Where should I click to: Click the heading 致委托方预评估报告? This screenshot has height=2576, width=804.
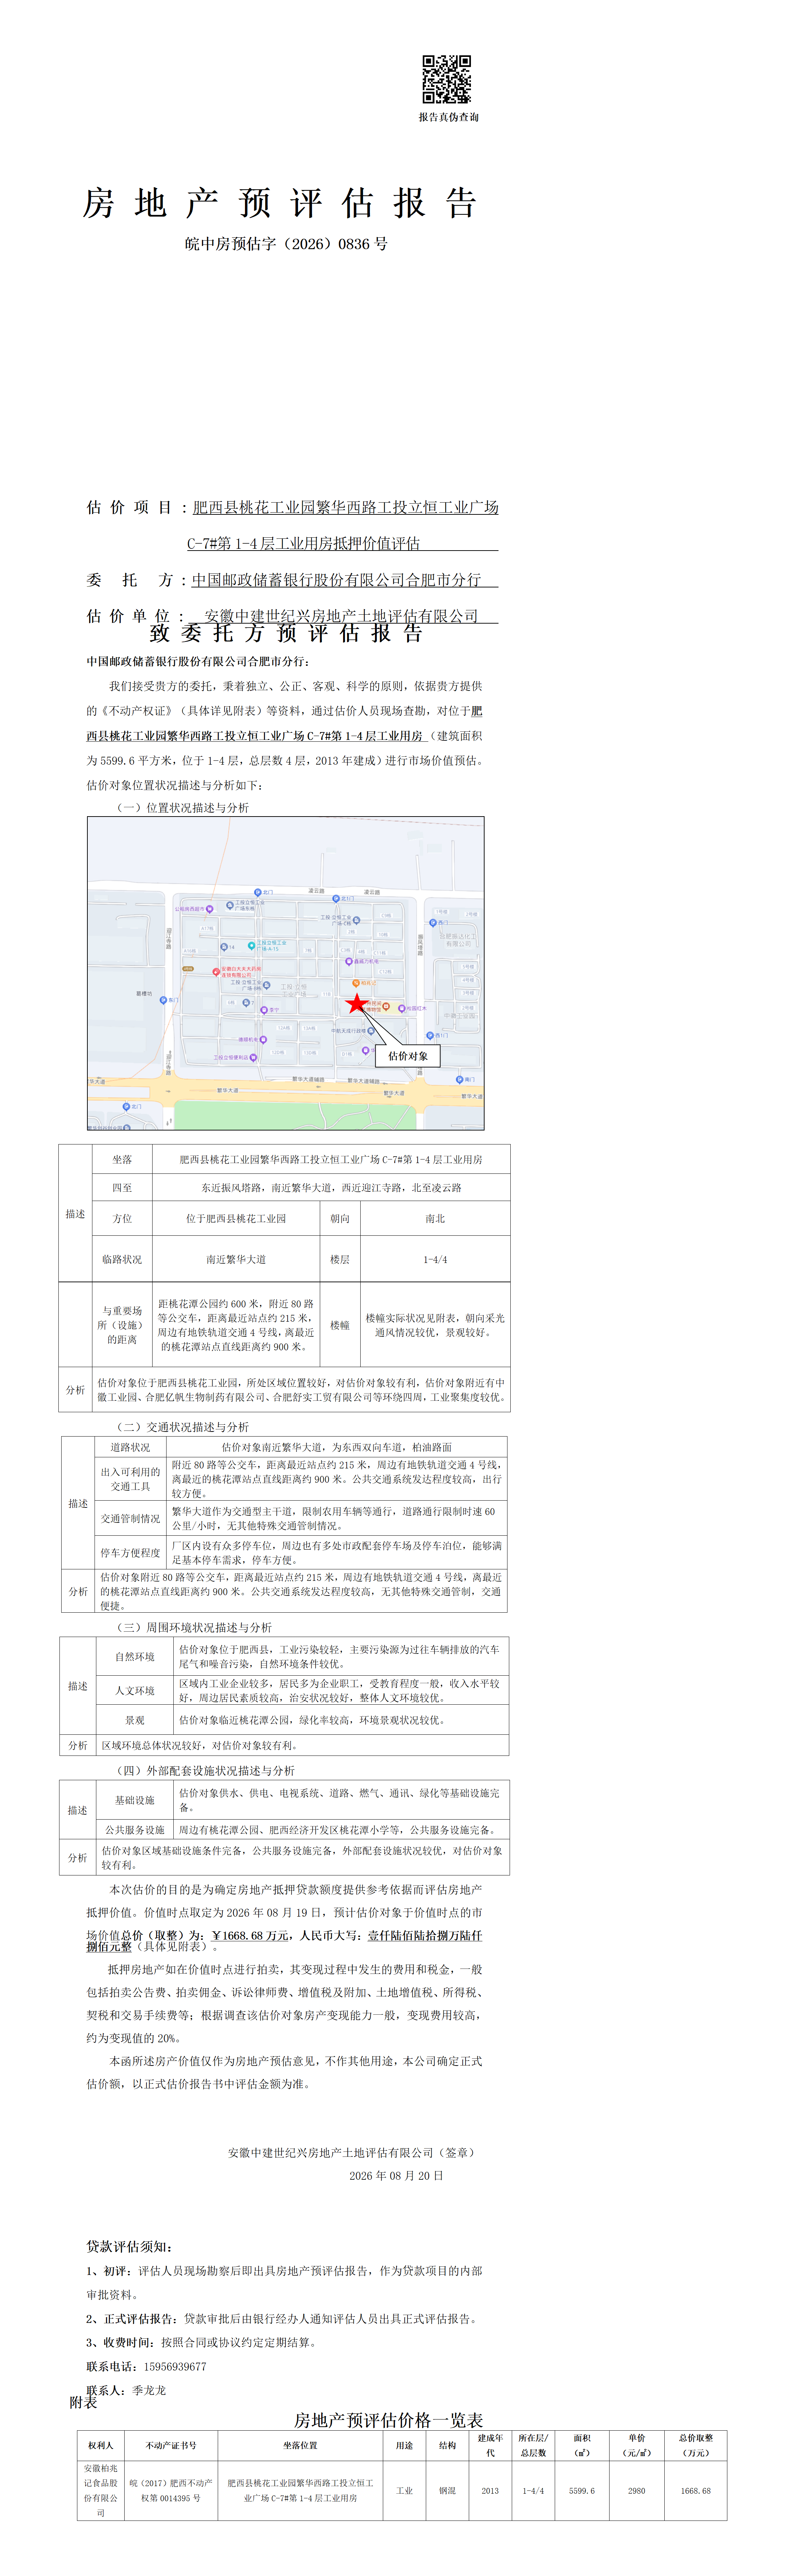(x=286, y=633)
